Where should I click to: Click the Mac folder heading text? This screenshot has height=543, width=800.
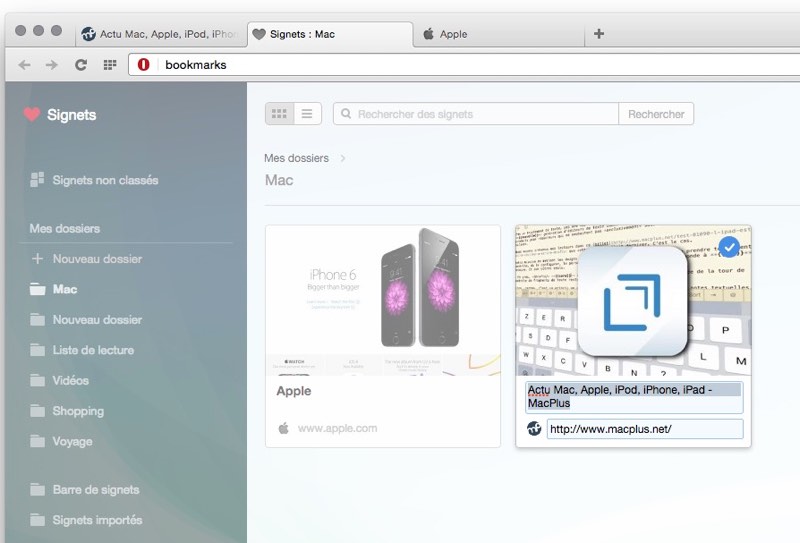click(279, 180)
